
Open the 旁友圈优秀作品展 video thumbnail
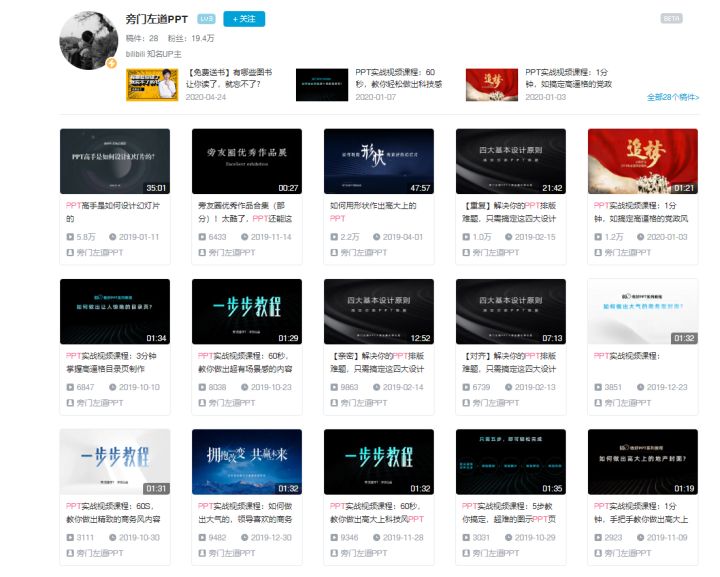(247, 161)
